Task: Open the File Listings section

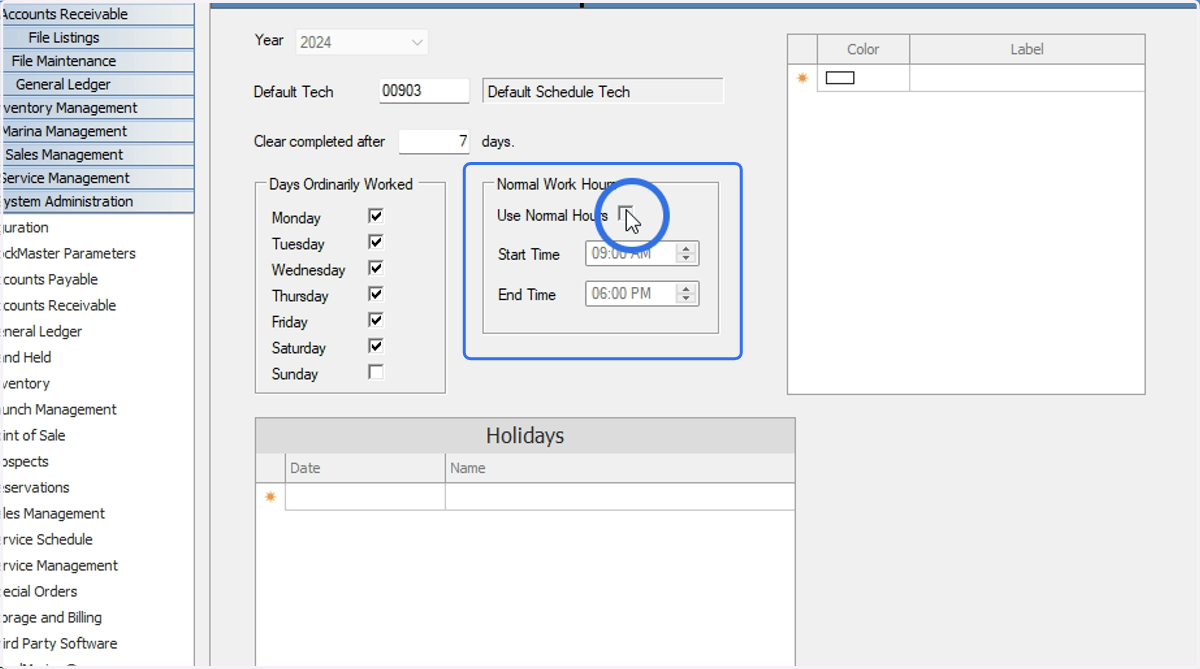Action: [x=96, y=37]
